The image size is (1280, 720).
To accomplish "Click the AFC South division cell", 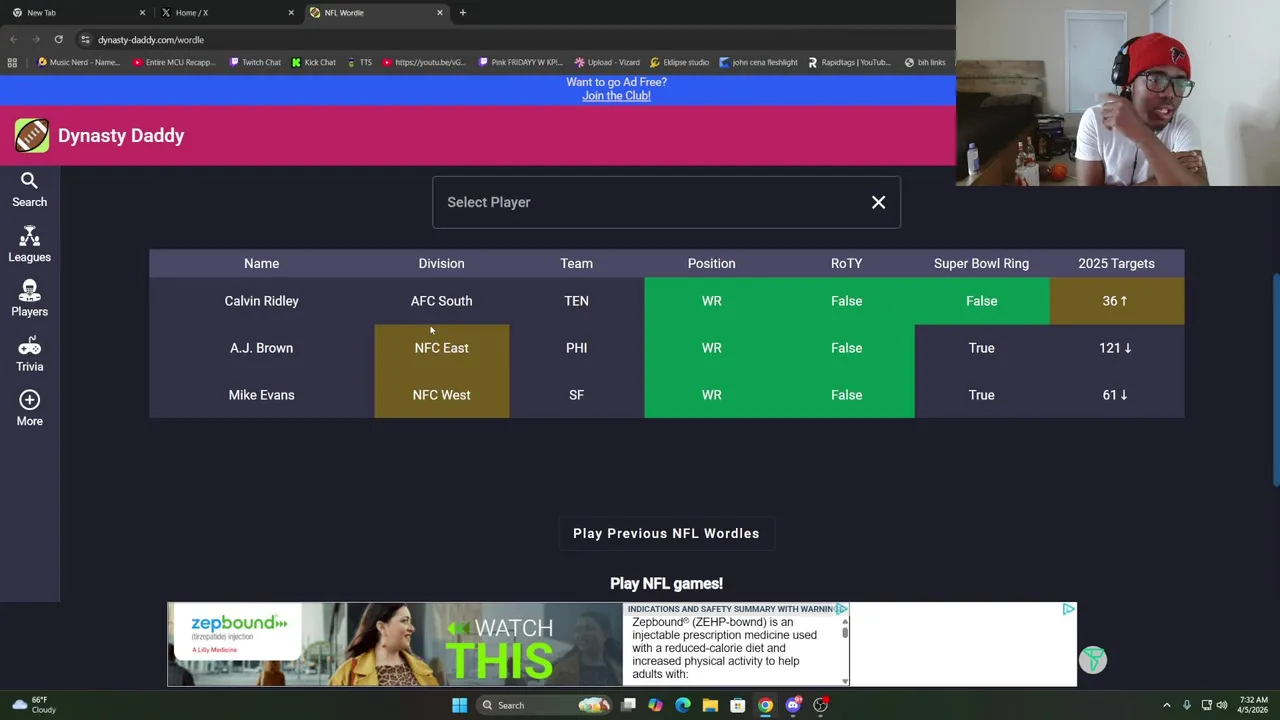I will [x=441, y=301].
